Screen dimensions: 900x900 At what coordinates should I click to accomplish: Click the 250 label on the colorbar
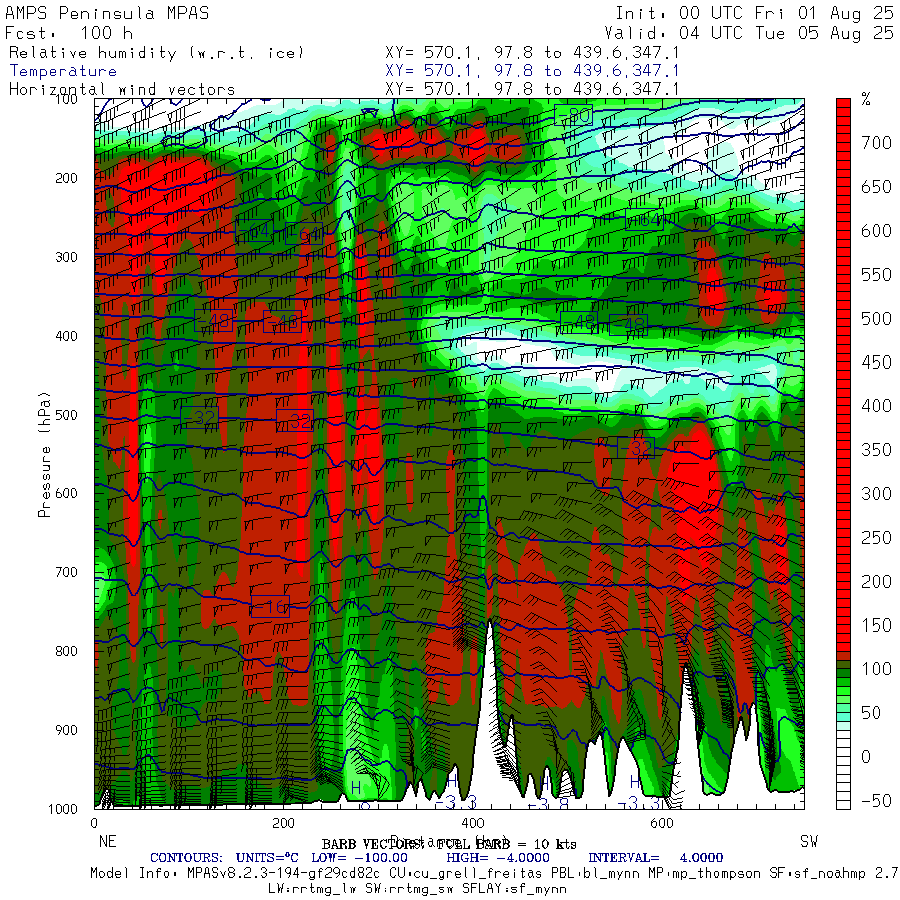coord(876,537)
